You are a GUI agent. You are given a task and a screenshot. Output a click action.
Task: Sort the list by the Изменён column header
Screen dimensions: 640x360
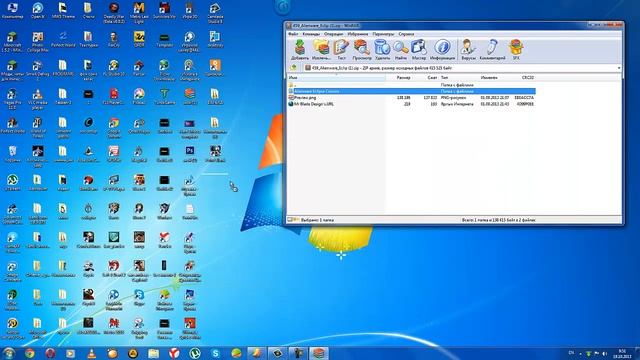tap(495, 78)
